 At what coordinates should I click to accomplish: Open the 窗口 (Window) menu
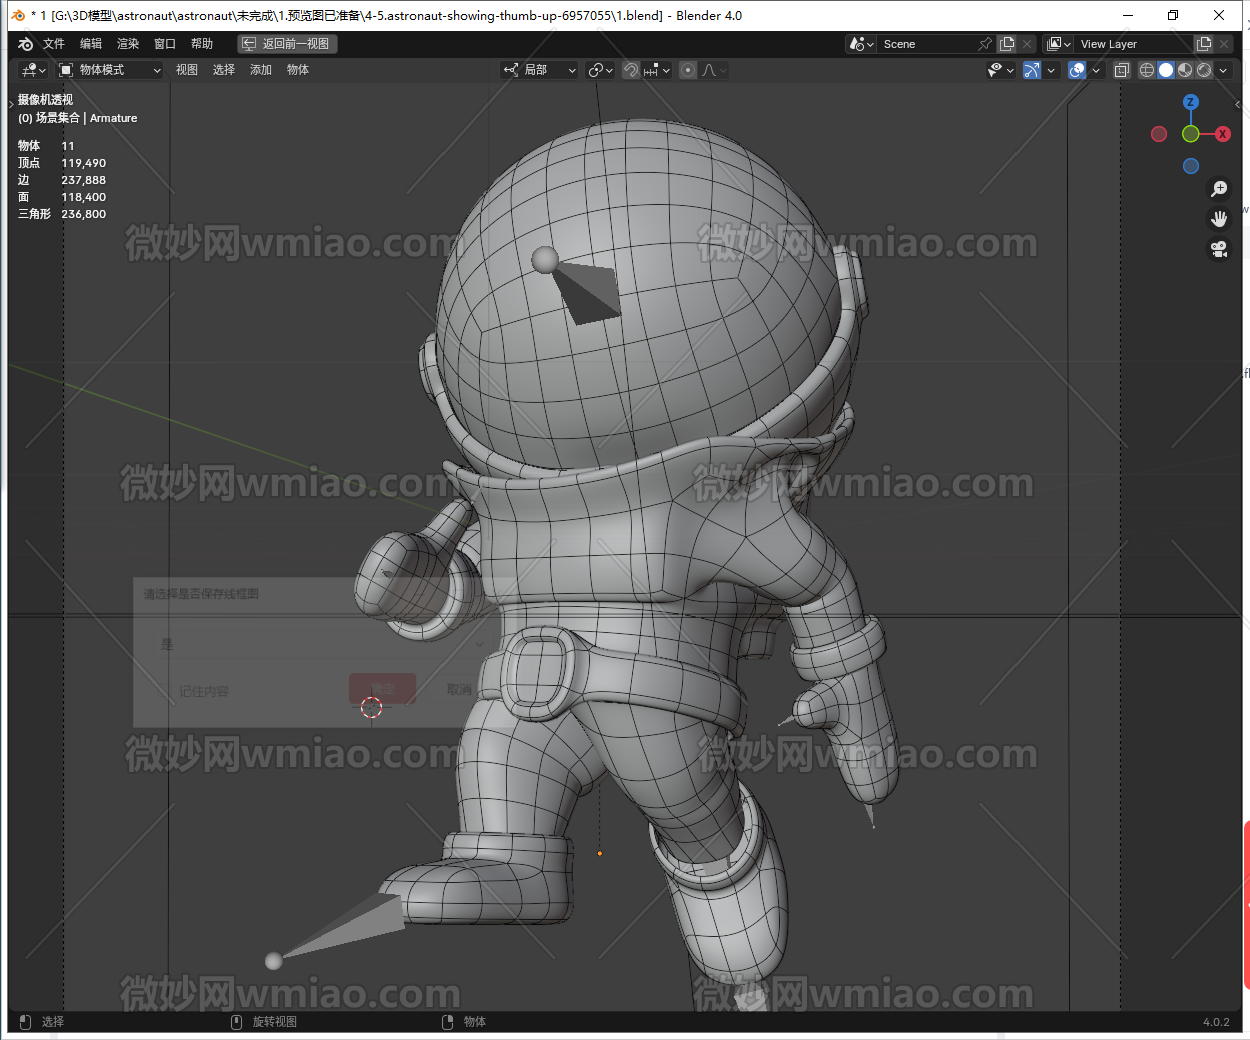pos(165,44)
